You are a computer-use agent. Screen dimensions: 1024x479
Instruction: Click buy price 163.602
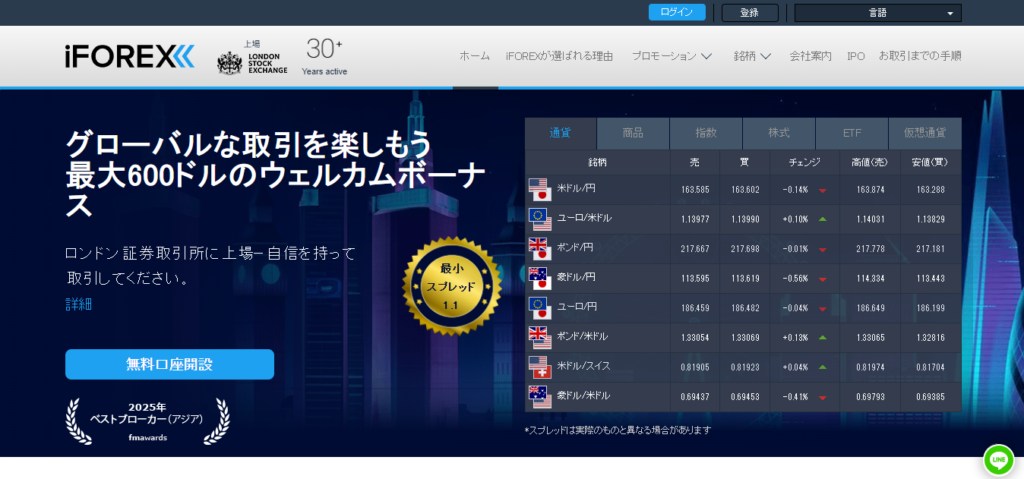[x=745, y=190]
